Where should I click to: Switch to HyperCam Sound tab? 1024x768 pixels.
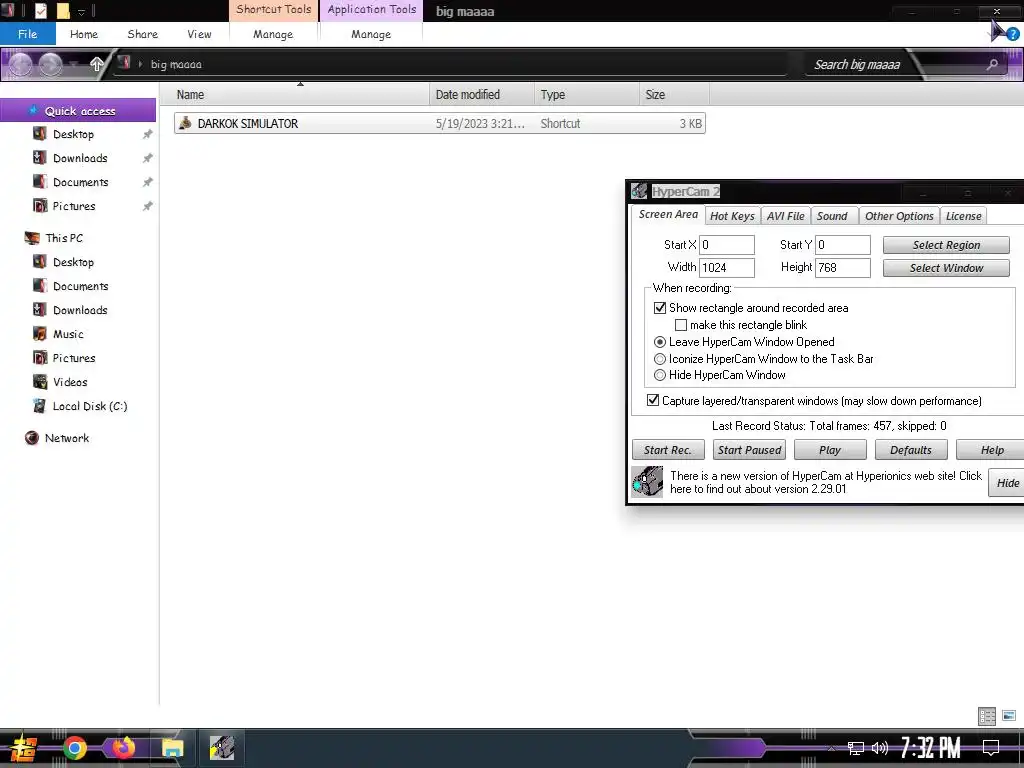point(832,216)
